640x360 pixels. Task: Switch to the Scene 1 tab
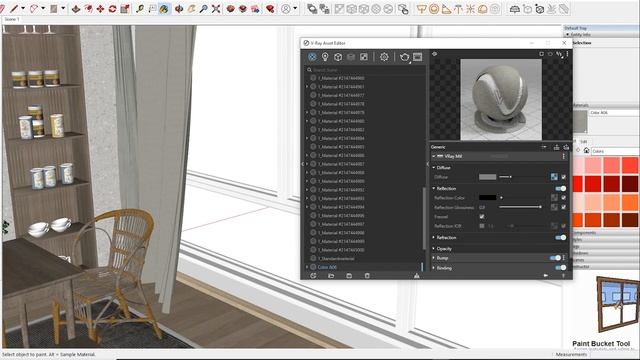tap(12, 19)
